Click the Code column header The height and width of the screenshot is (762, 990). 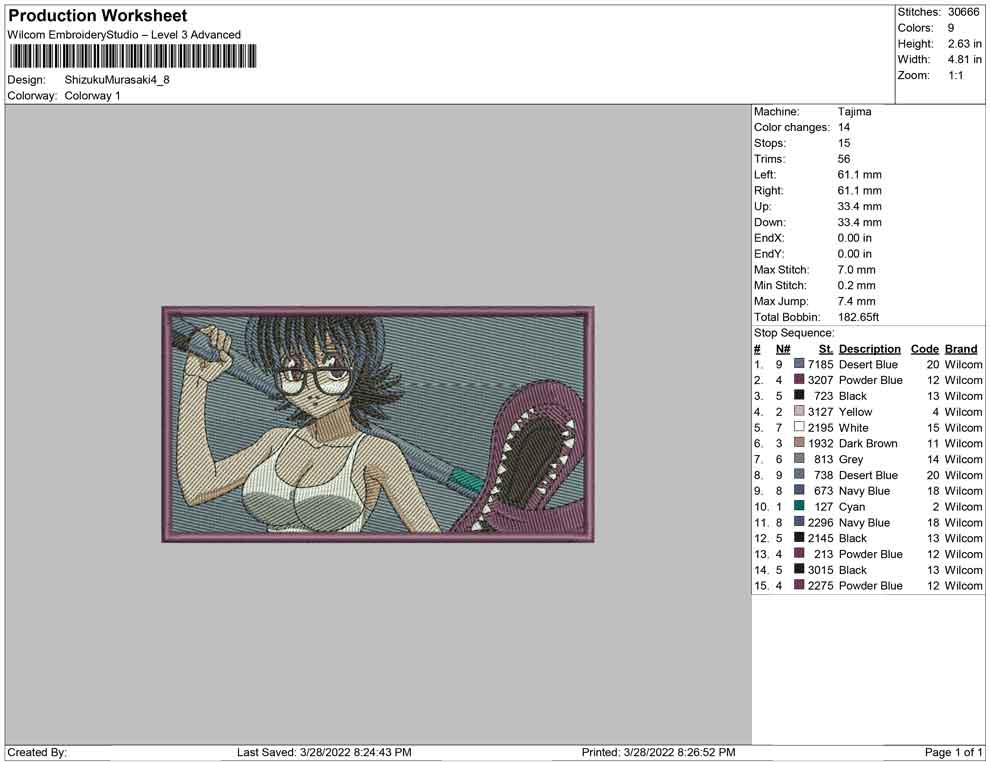coord(924,349)
